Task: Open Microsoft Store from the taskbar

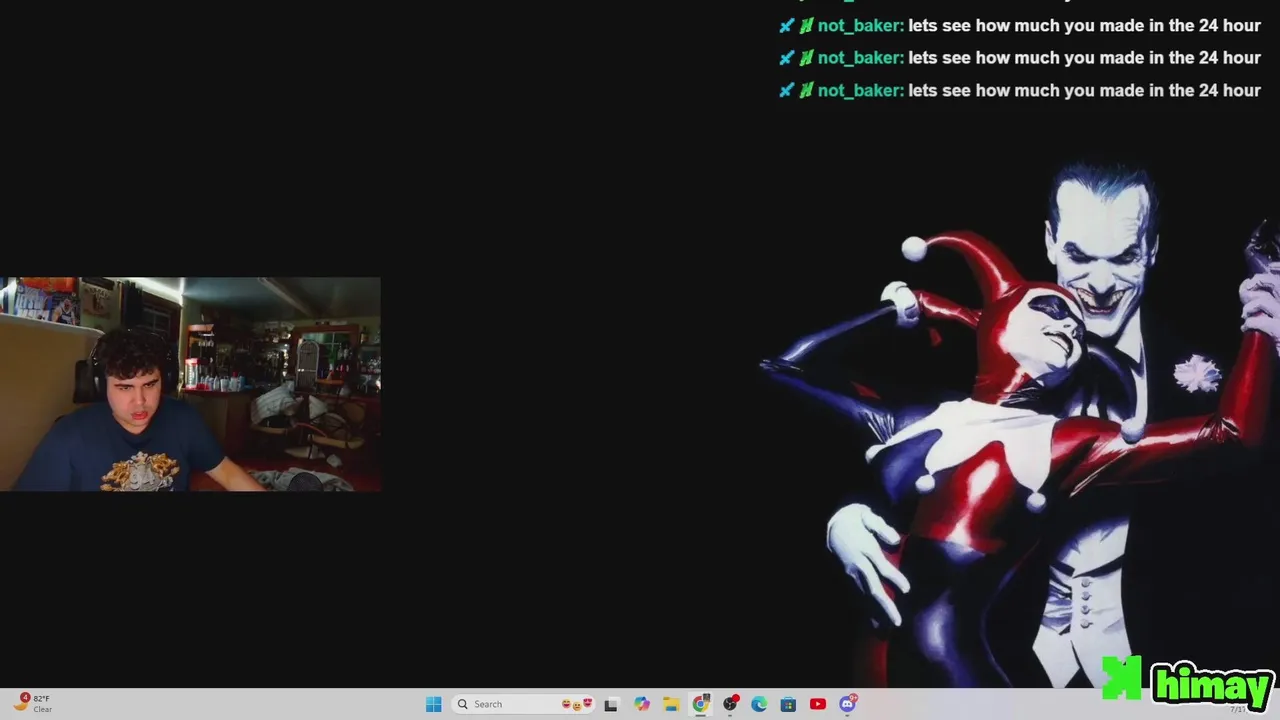Action: click(788, 704)
